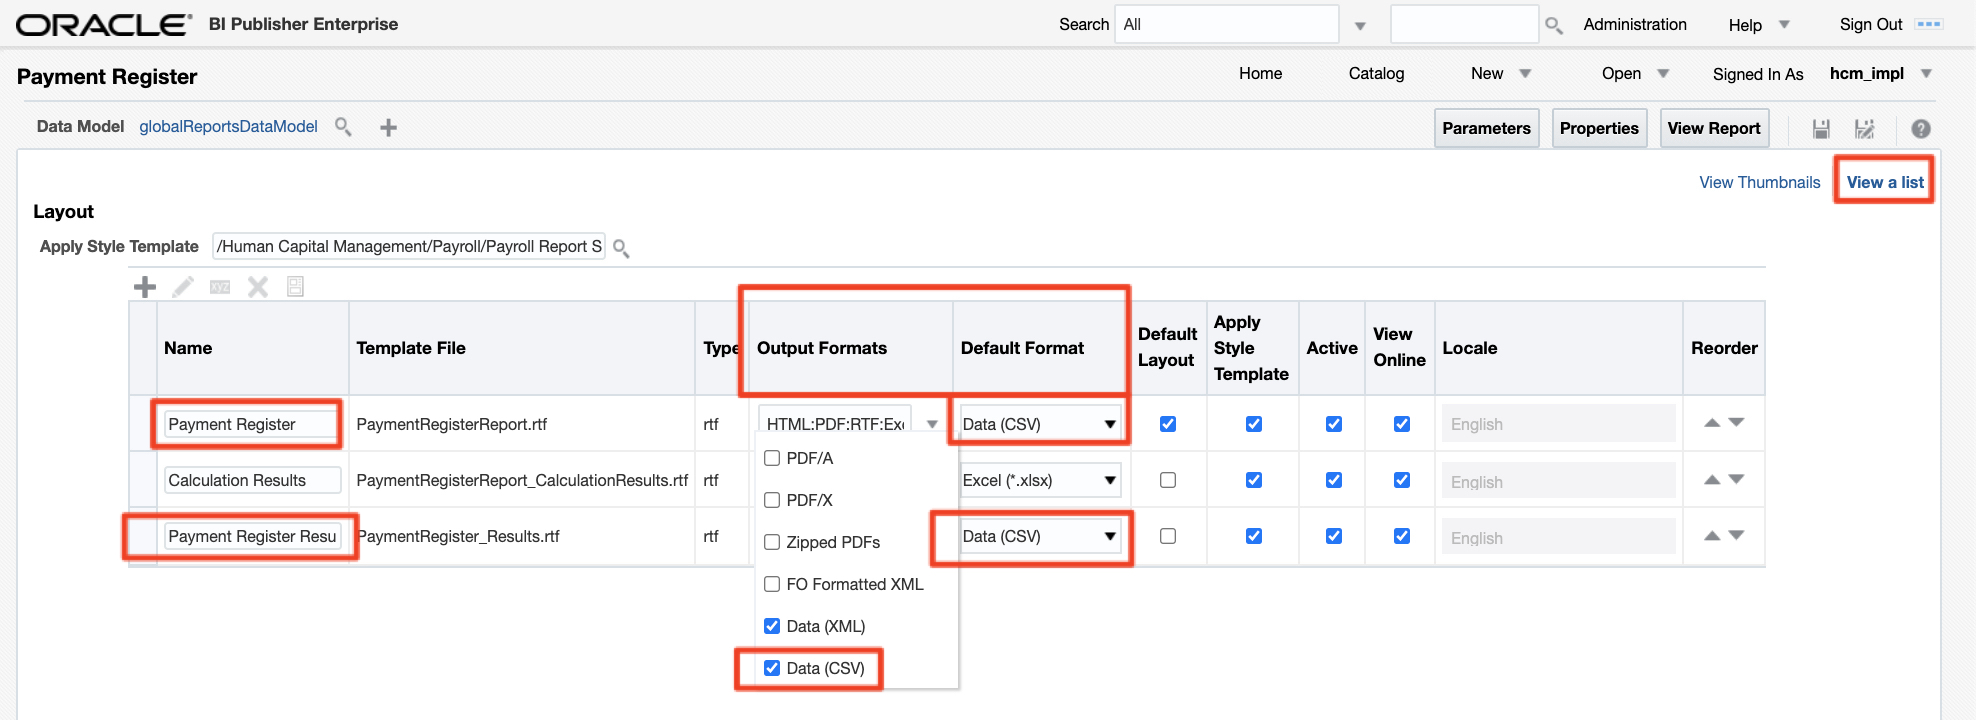Click the Save report floppy disk icon

1821,129
